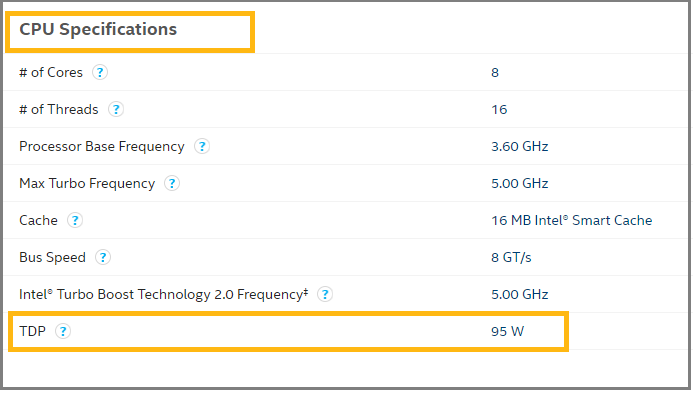Open the # of Threads help tooltip icon
Image resolution: width=693 pixels, height=394 pixels.
116,109
